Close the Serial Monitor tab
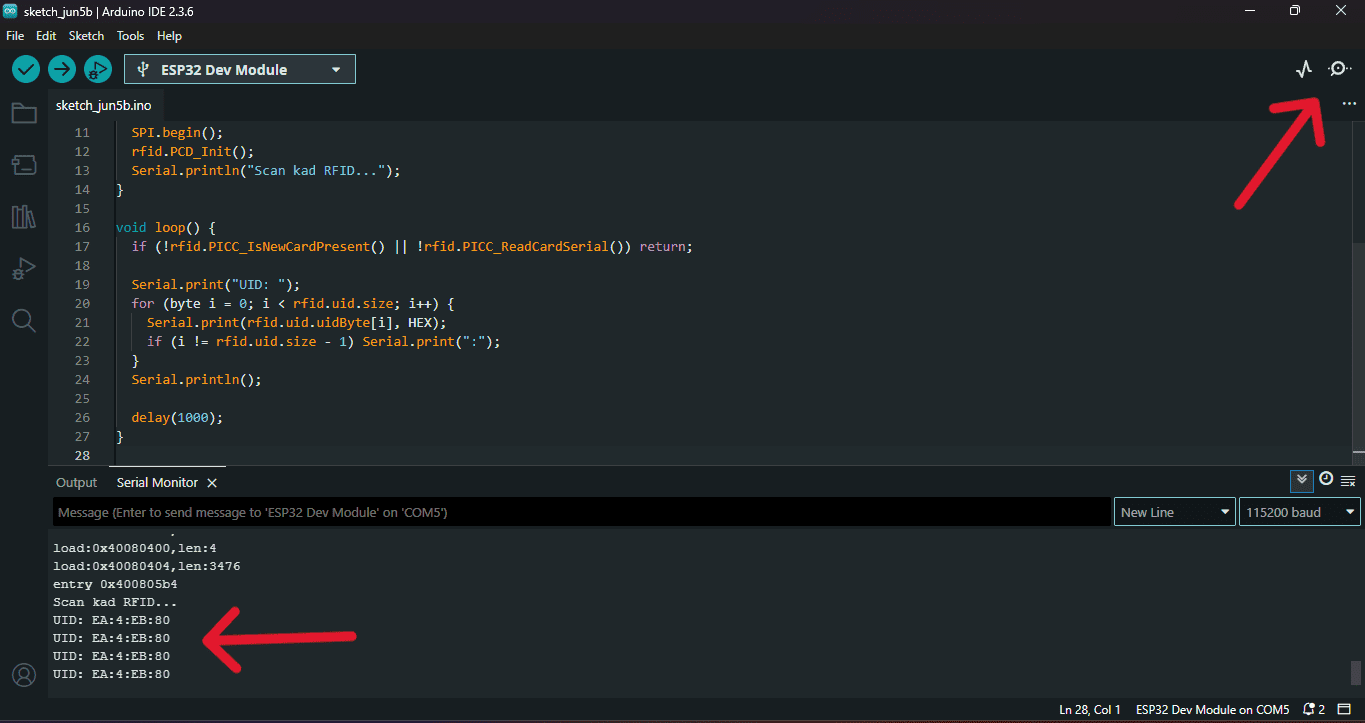The width and height of the screenshot is (1365, 723). [x=212, y=483]
